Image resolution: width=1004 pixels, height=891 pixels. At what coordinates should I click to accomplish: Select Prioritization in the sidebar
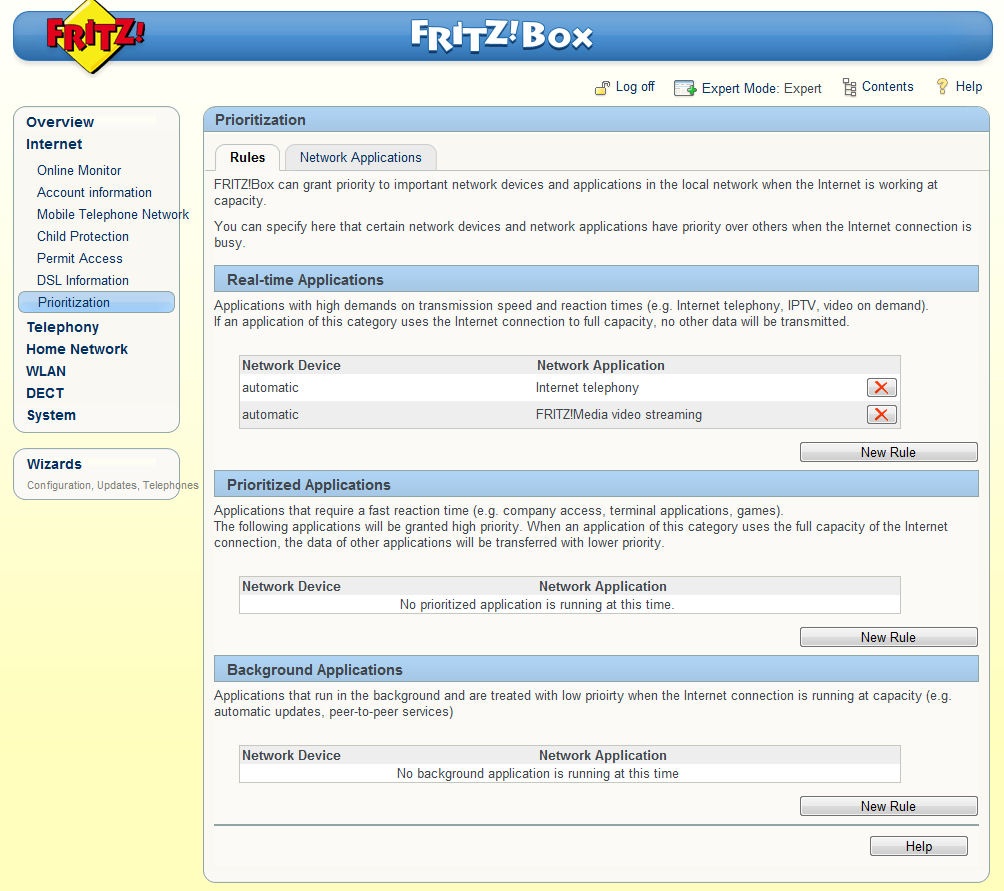pyautogui.click(x=96, y=302)
